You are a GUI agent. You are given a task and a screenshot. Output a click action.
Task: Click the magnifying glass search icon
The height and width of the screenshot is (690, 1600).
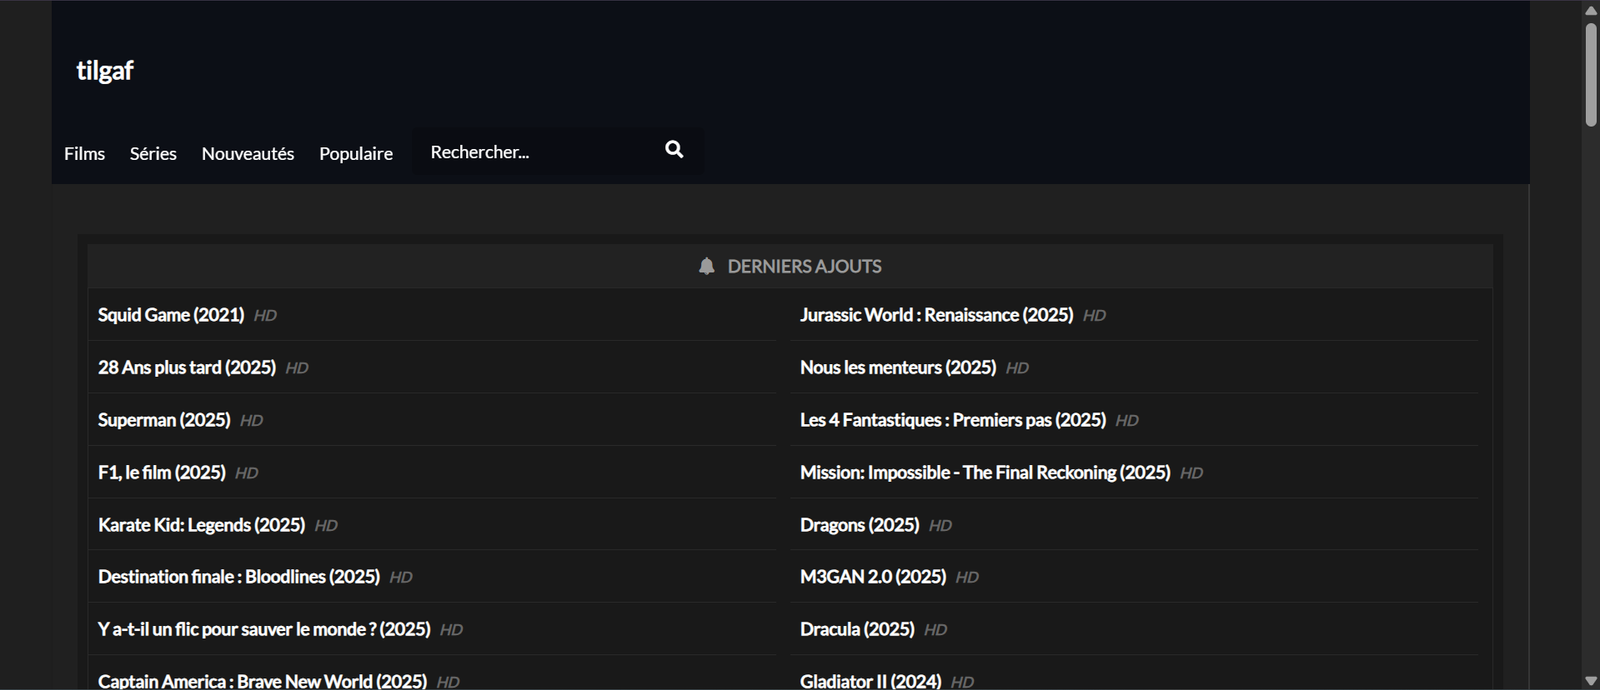coord(674,150)
